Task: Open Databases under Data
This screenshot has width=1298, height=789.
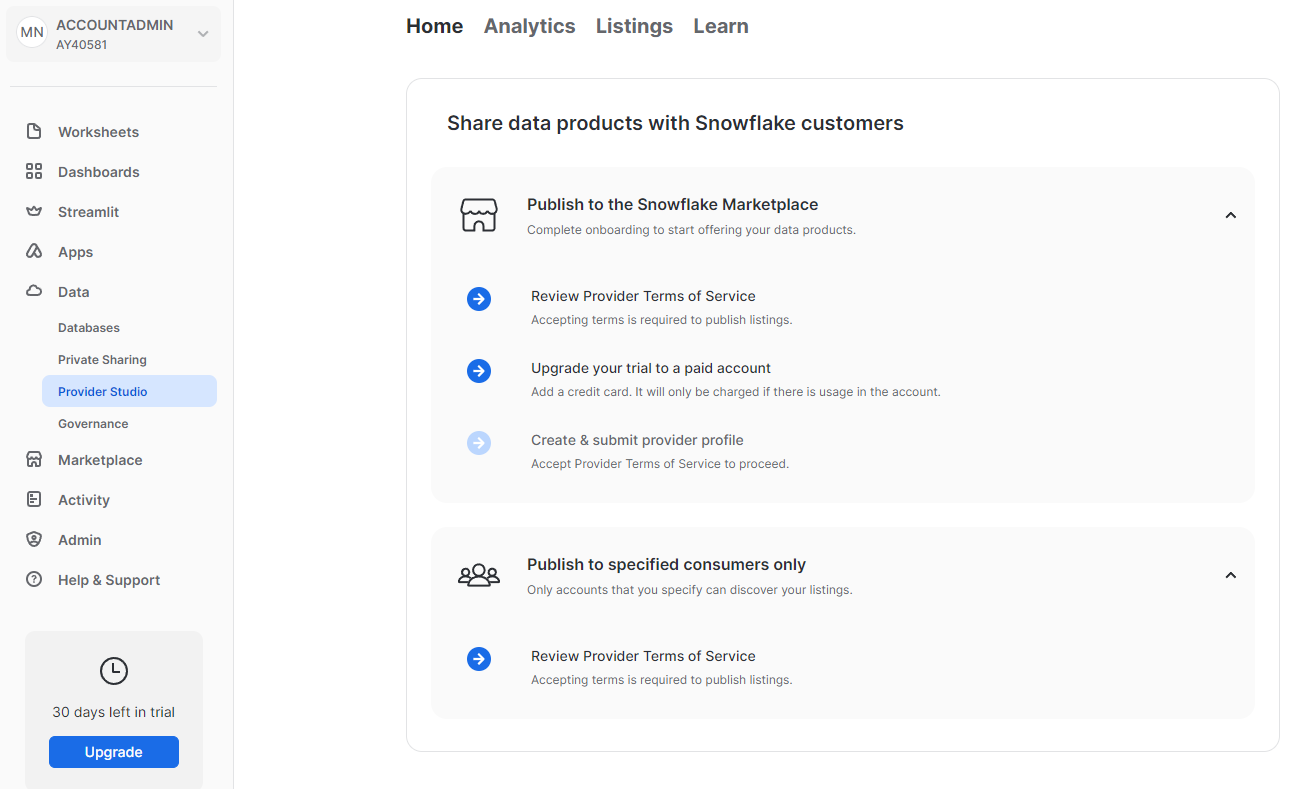Action: tap(89, 328)
